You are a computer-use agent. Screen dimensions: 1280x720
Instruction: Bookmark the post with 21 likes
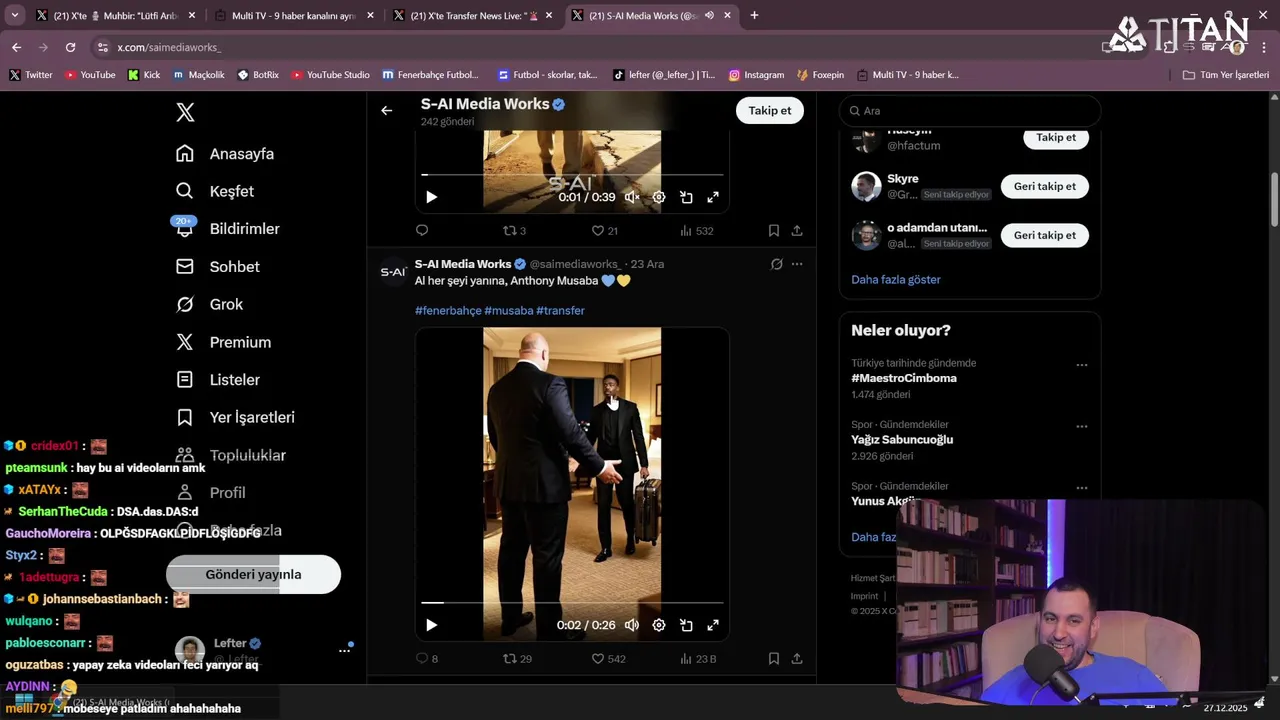pyautogui.click(x=774, y=231)
